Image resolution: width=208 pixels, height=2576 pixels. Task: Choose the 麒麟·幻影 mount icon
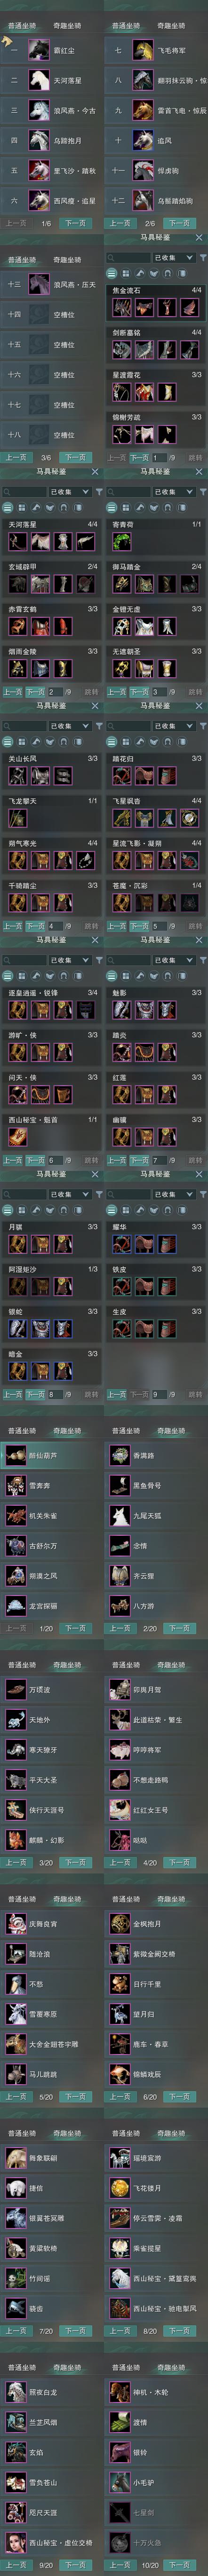pyautogui.click(x=15, y=1840)
